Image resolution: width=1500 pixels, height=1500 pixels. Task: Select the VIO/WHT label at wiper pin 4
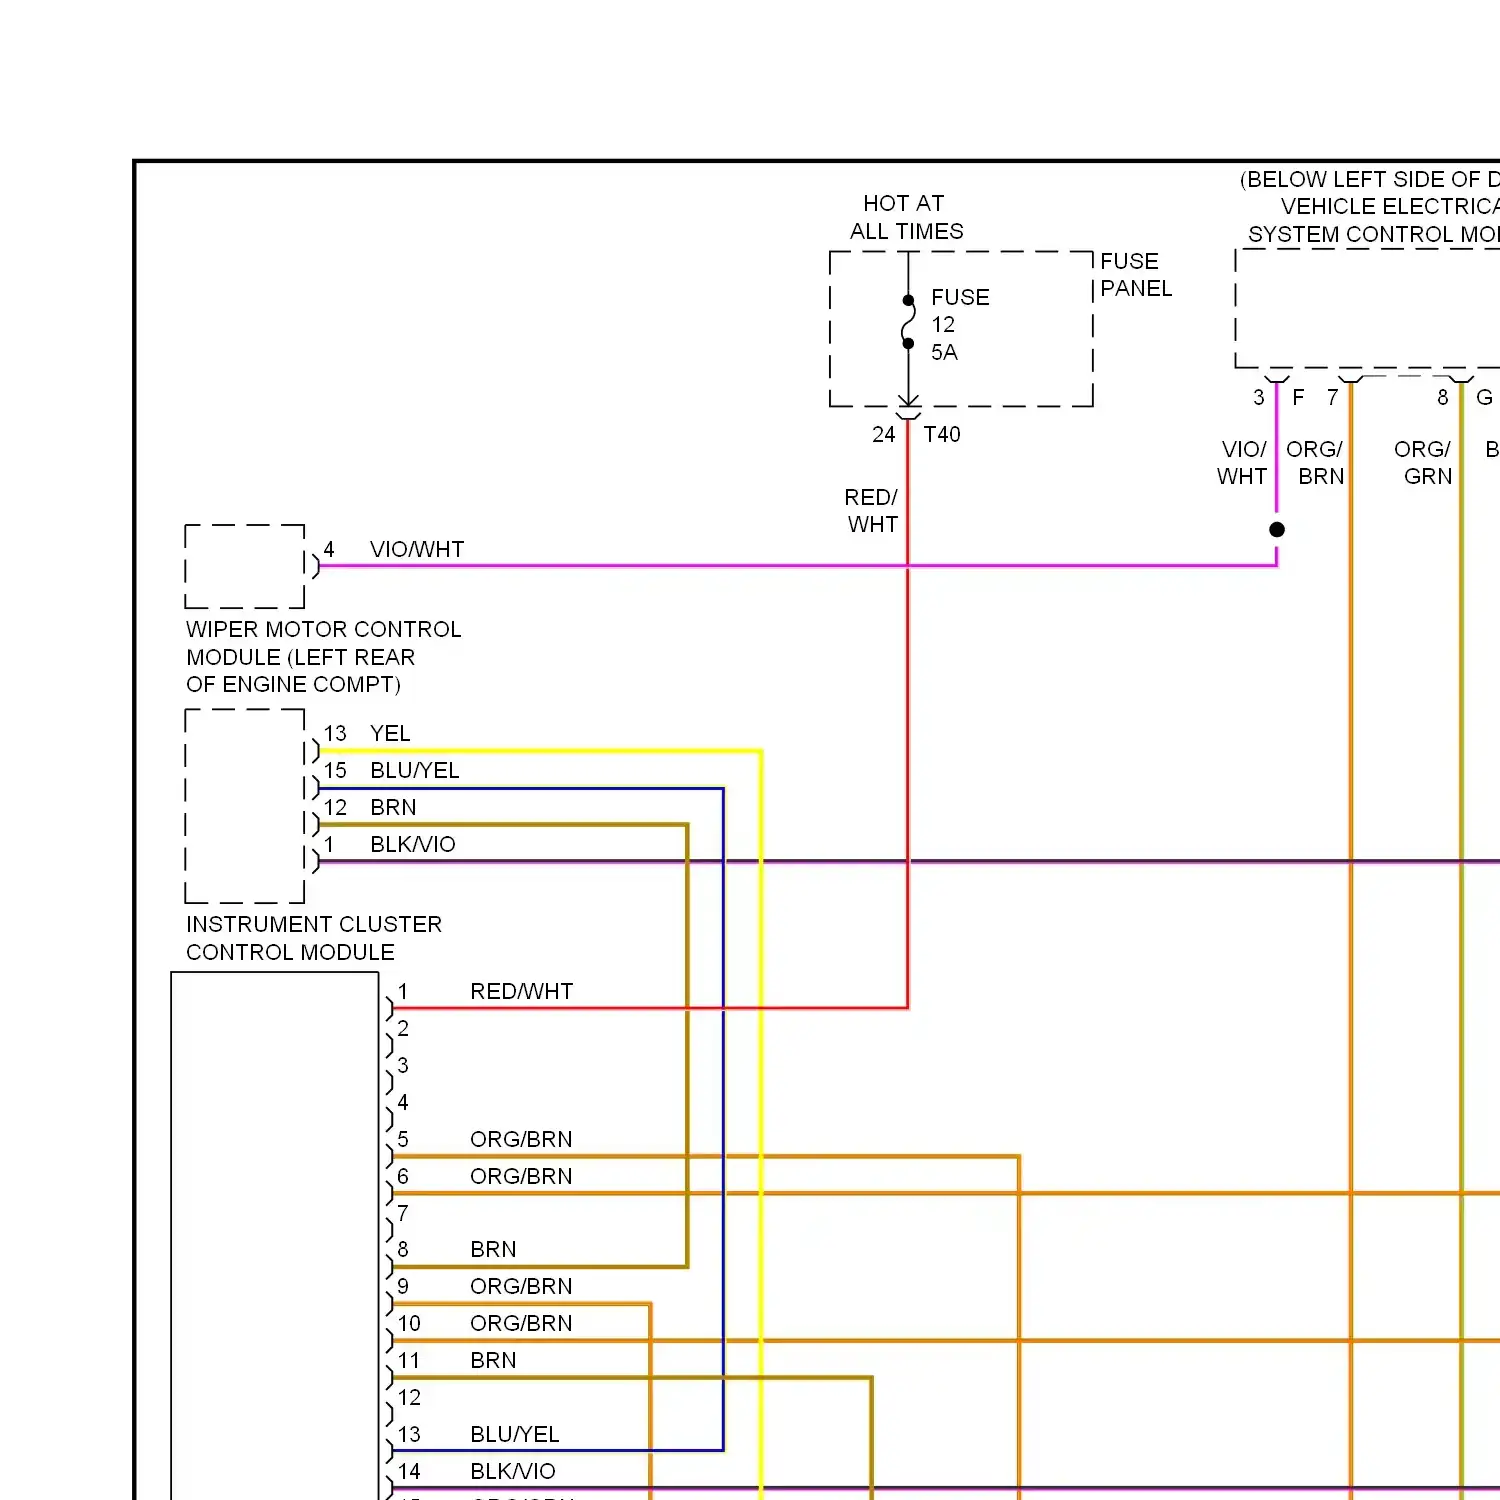point(417,550)
